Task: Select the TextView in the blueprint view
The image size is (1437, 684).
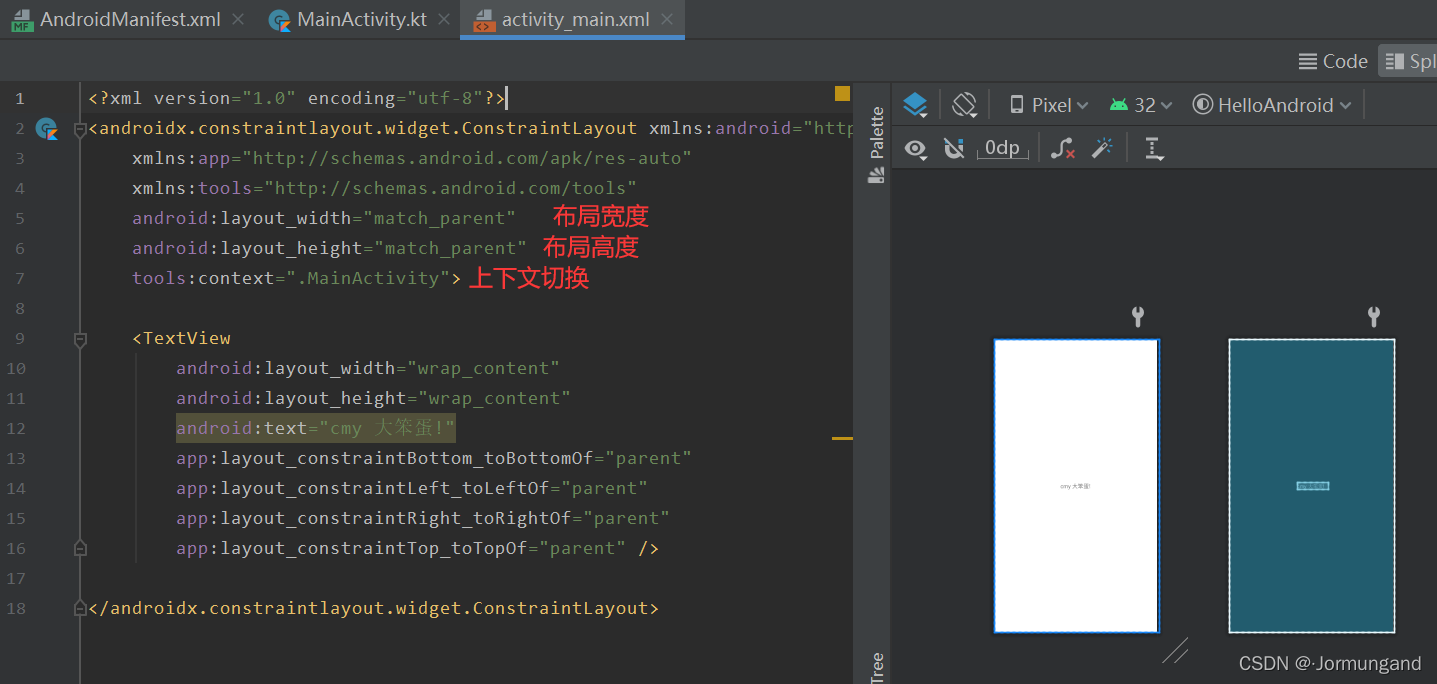Action: tap(1312, 486)
